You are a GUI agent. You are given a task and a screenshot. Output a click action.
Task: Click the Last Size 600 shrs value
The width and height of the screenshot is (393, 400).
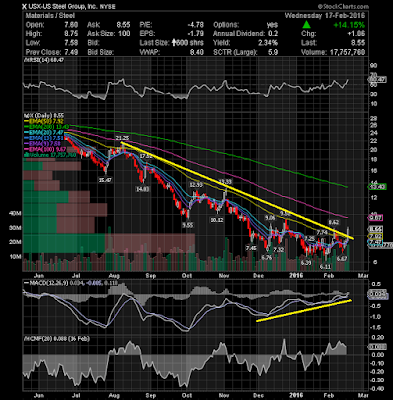(x=188, y=43)
